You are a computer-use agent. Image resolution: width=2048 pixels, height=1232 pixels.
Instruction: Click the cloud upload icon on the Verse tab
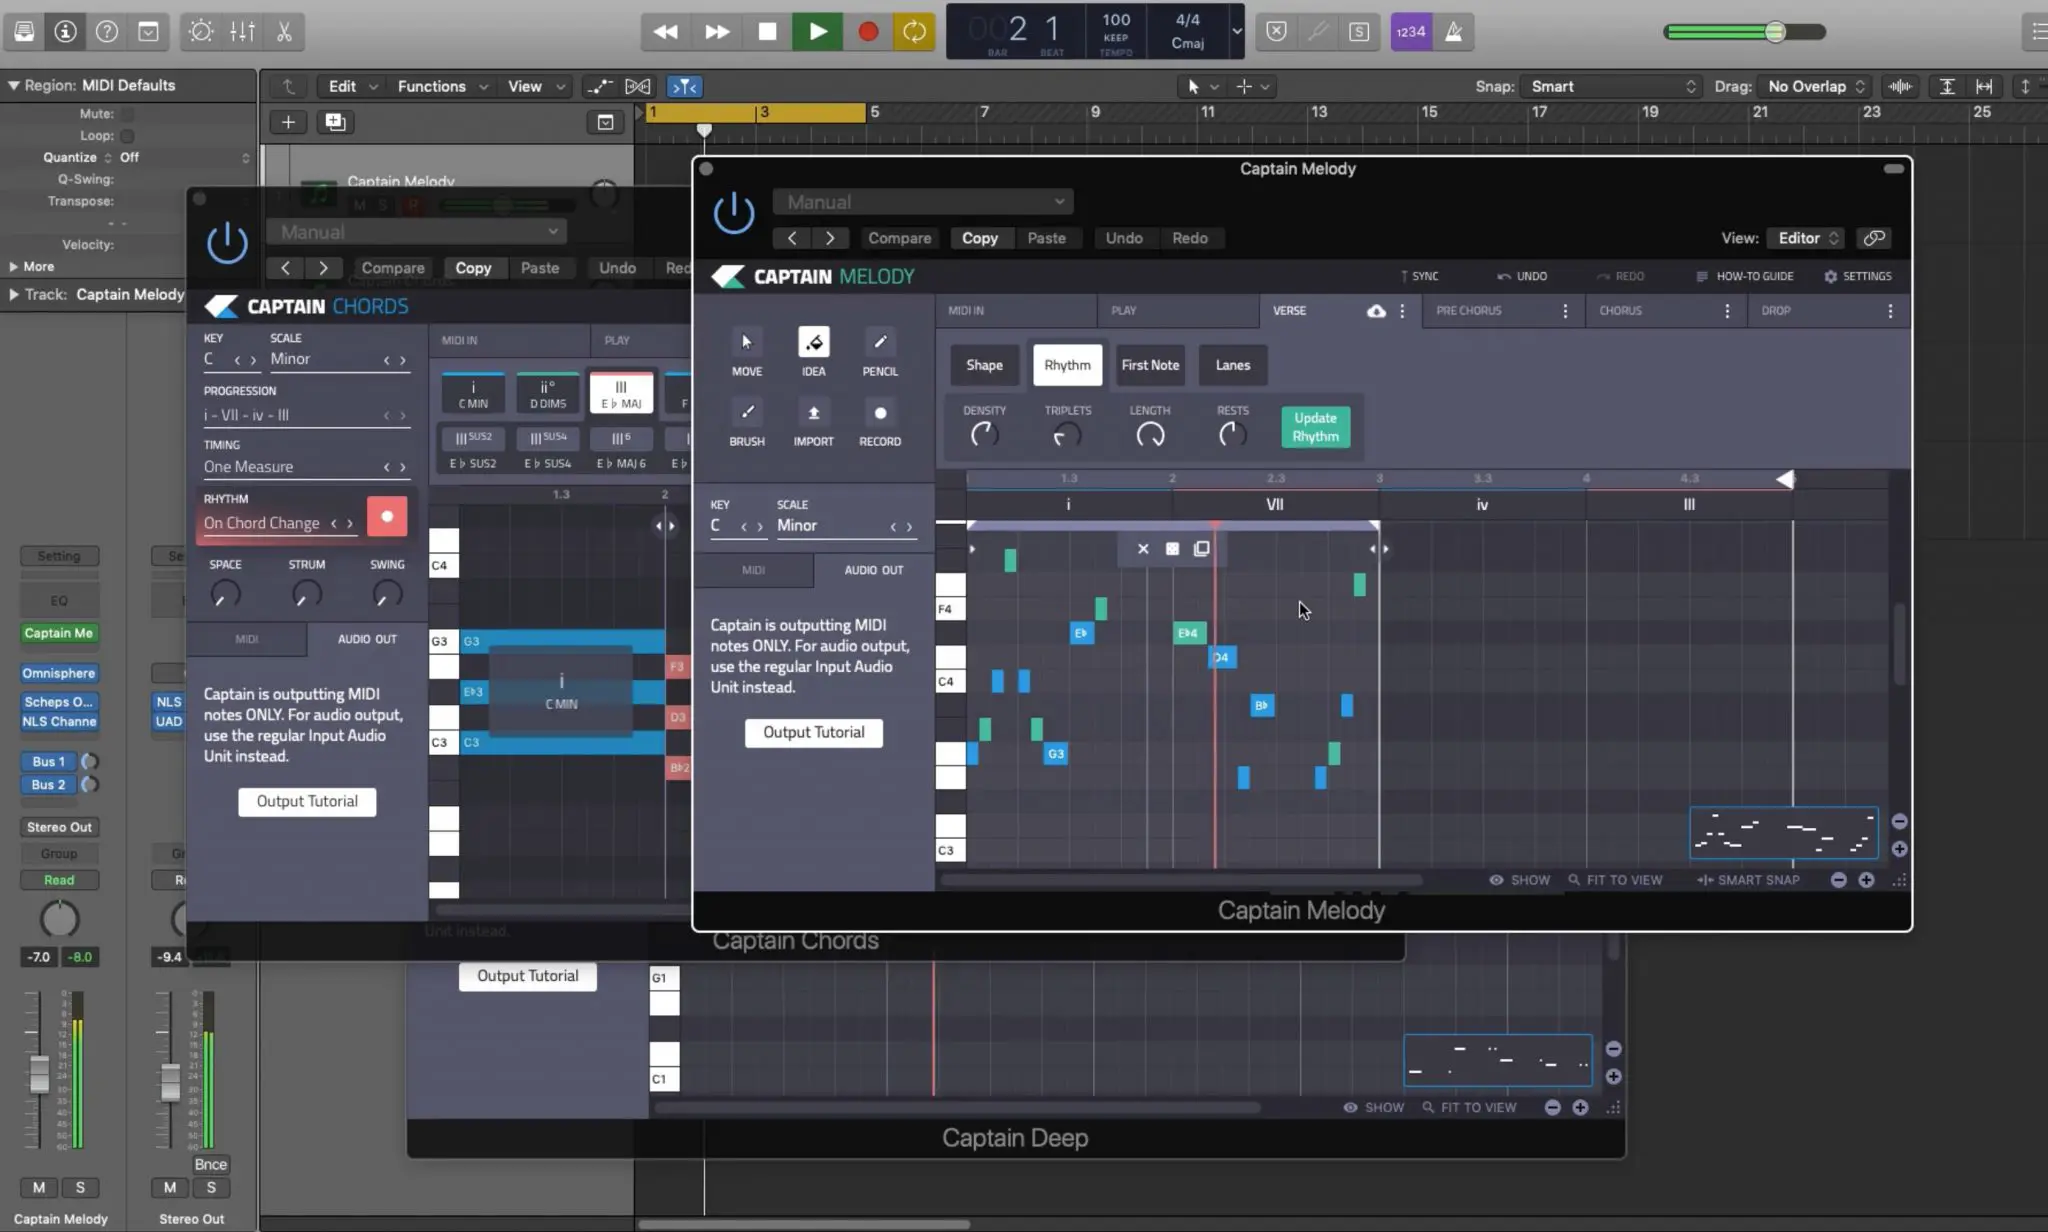click(x=1376, y=311)
